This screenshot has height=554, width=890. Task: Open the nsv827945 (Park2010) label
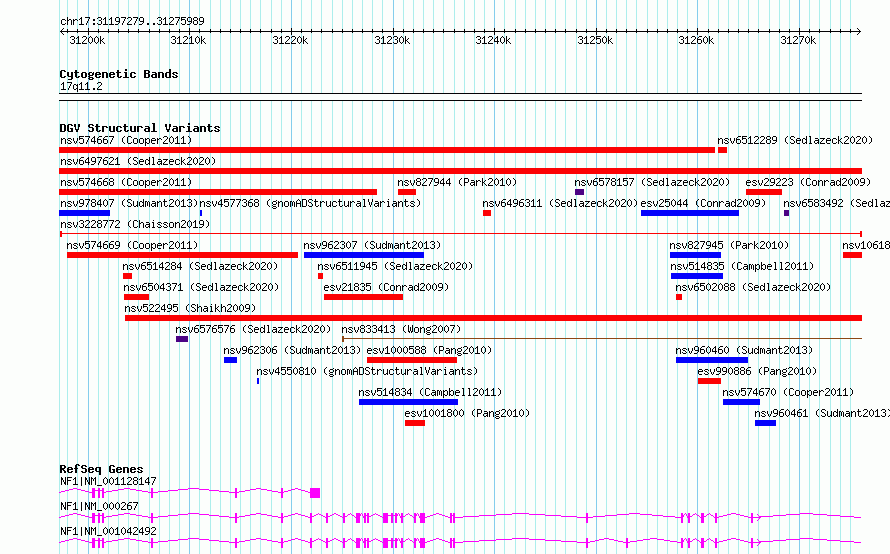pos(729,245)
